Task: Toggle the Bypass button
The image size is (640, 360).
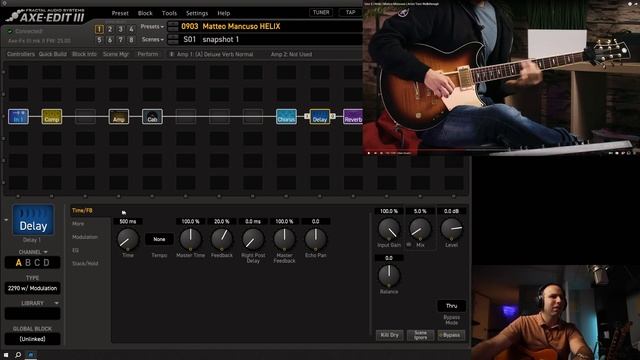Action: point(451,335)
